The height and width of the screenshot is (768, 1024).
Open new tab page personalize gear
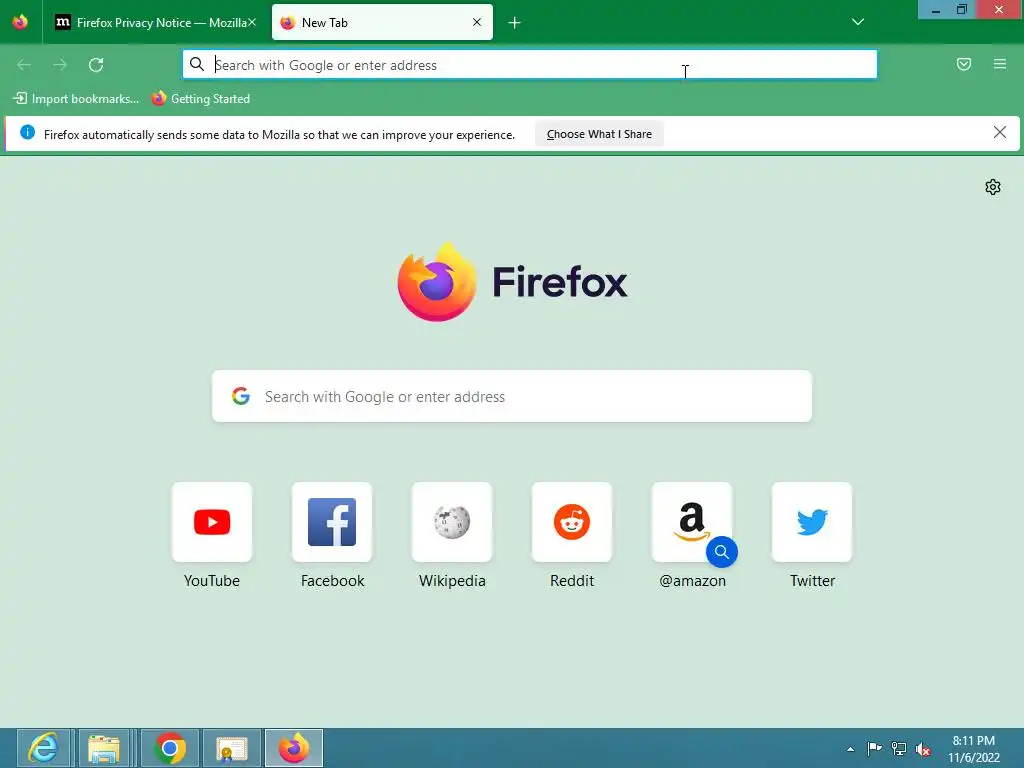point(993,187)
